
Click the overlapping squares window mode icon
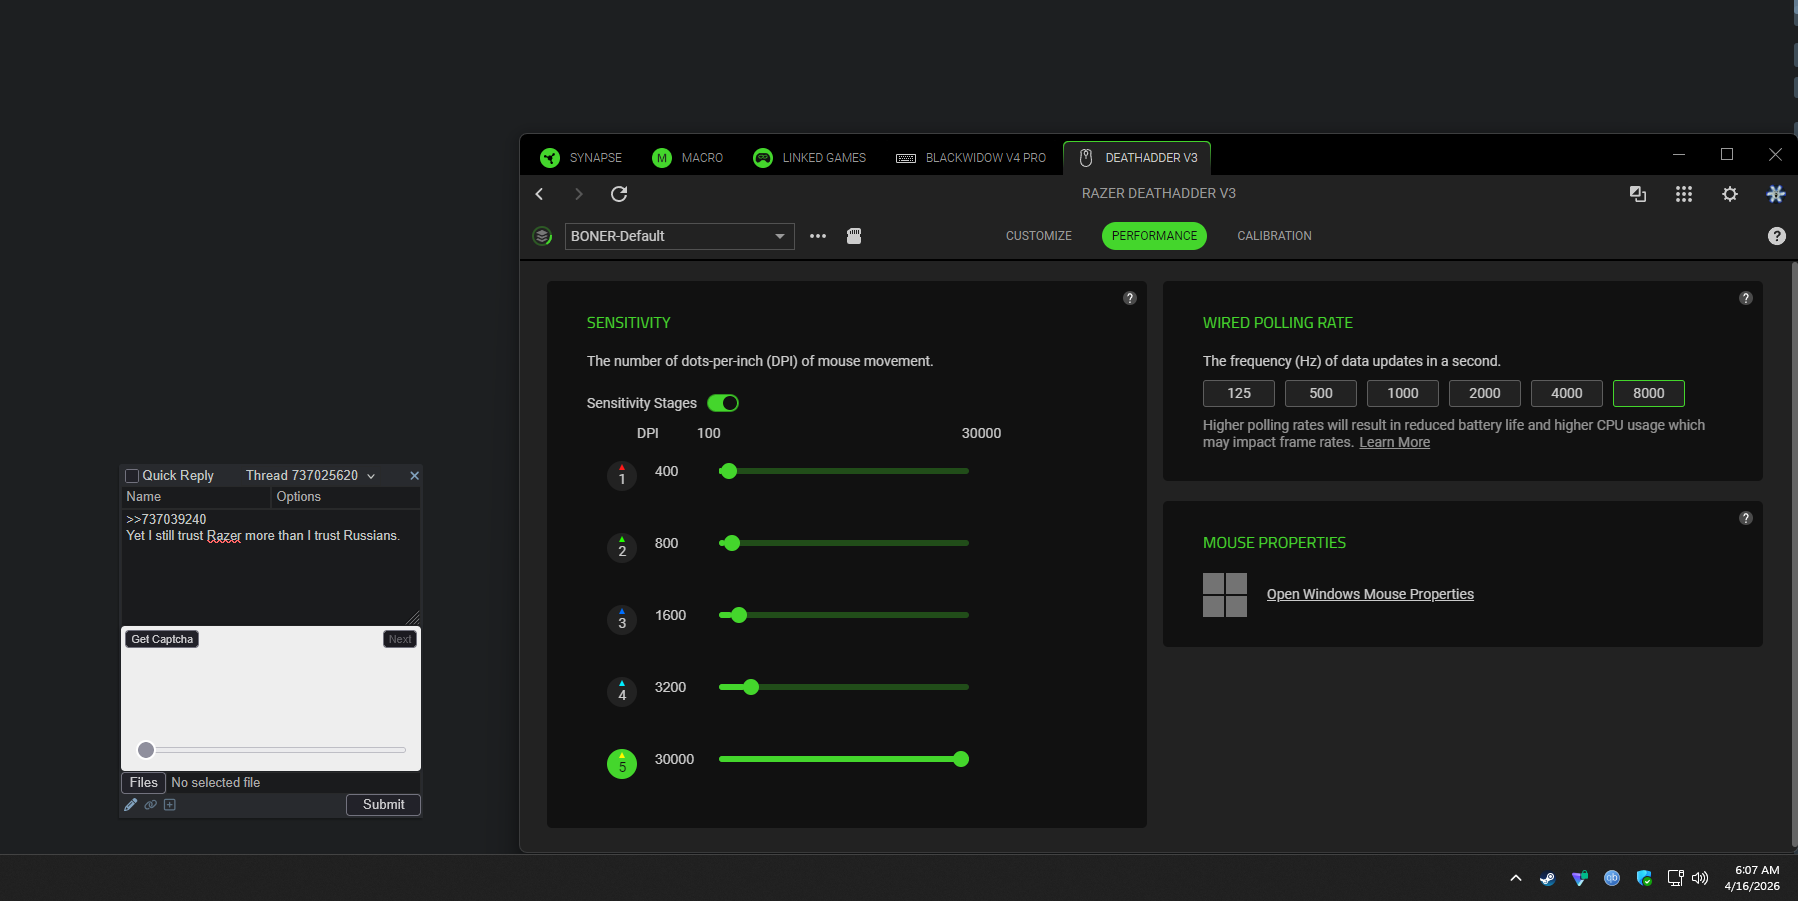tap(1638, 194)
